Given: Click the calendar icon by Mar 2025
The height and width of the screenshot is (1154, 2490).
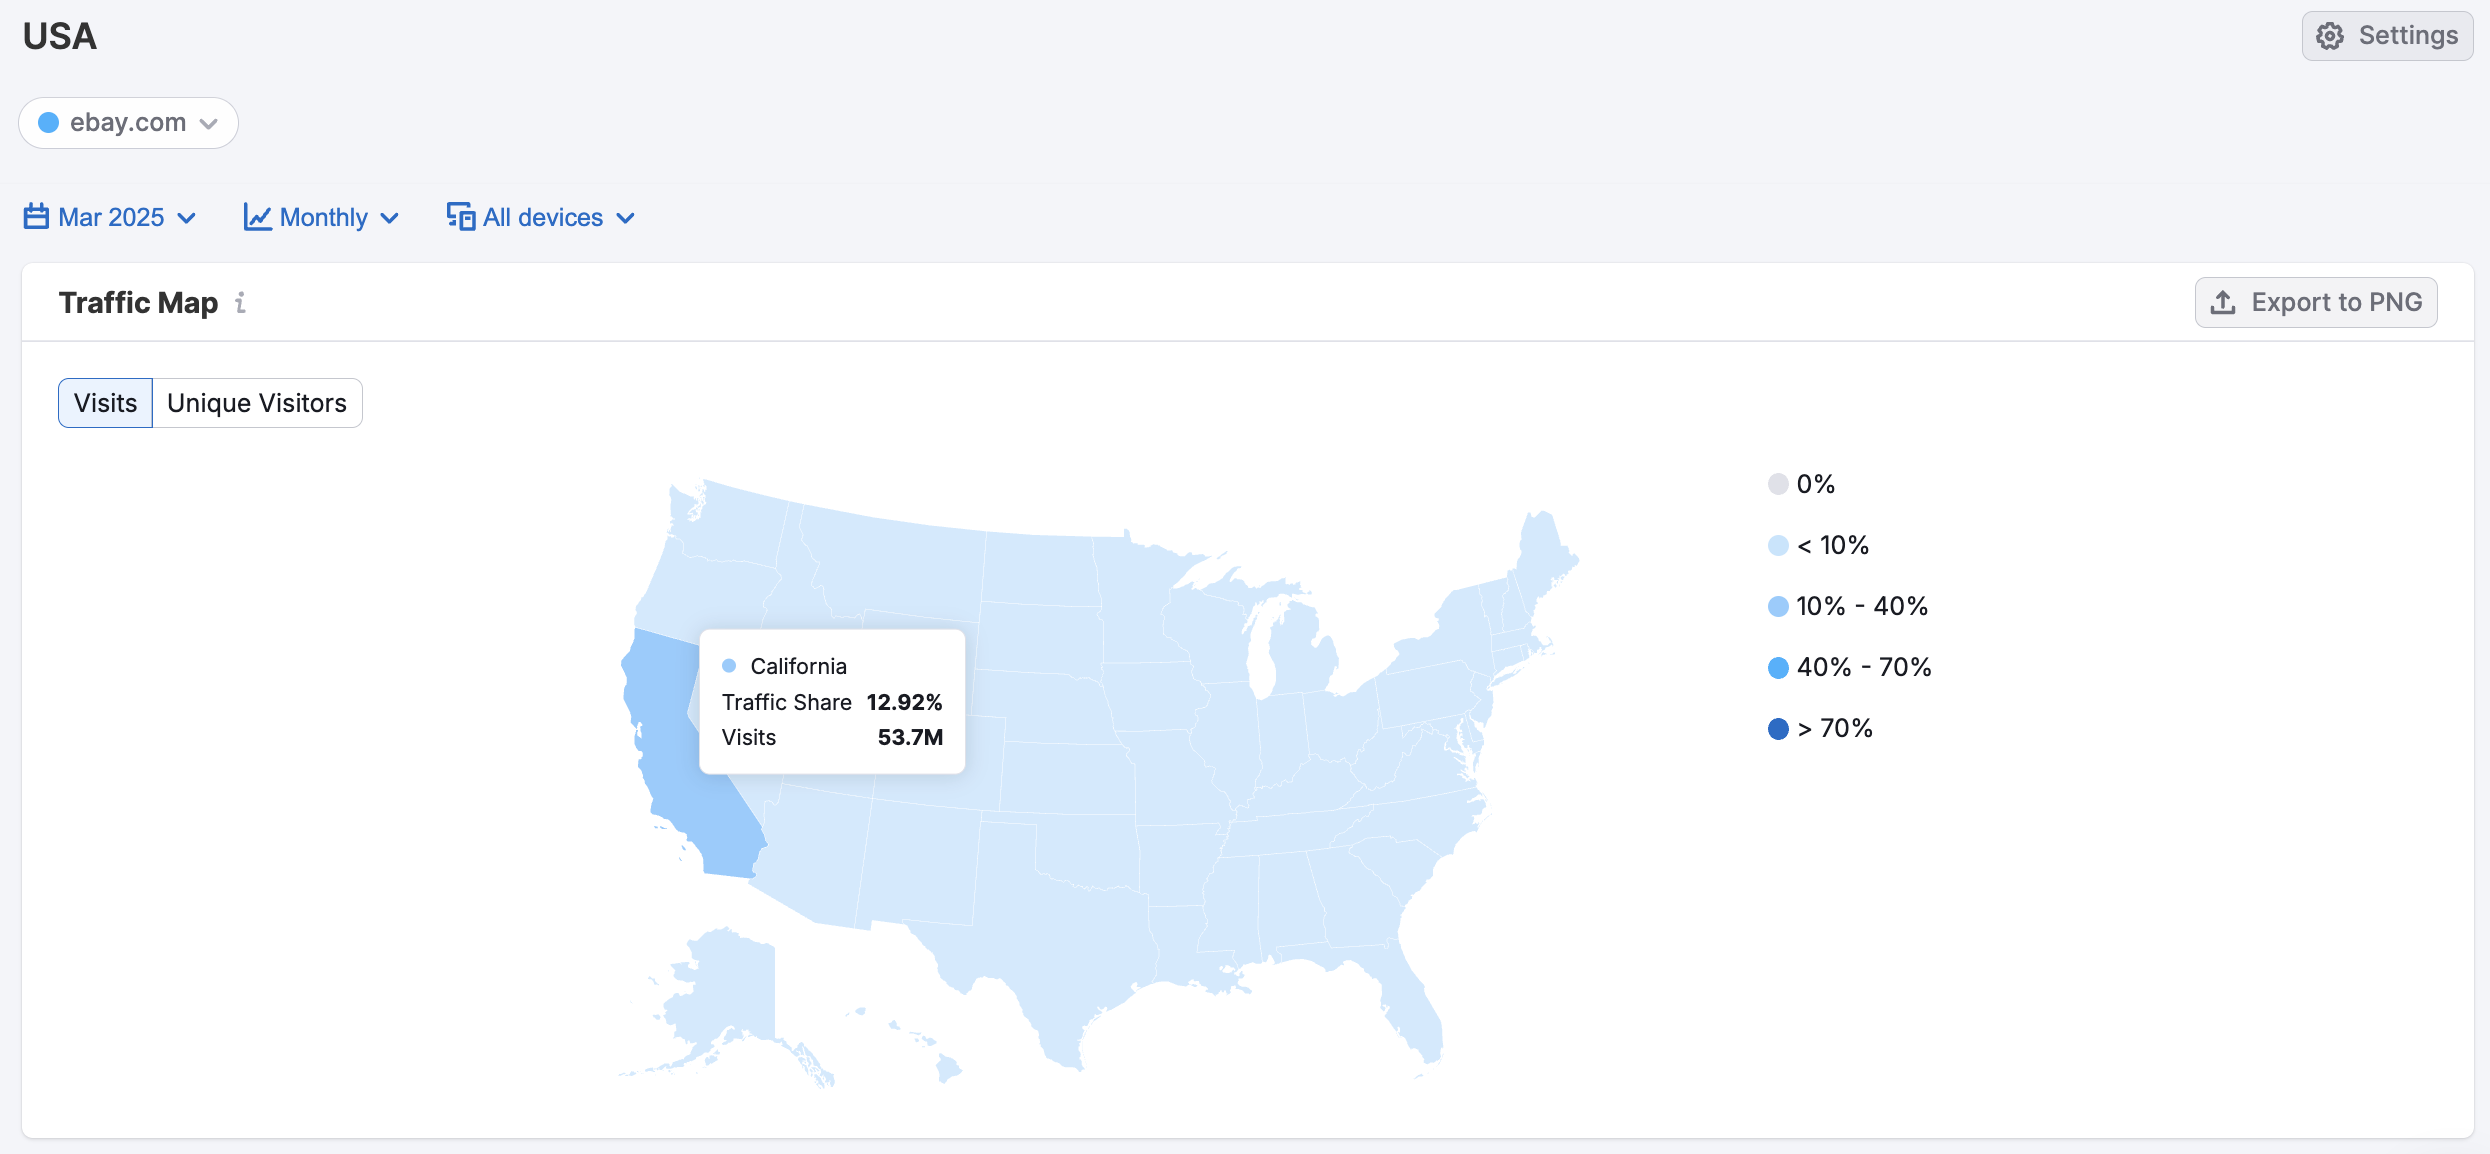Looking at the screenshot, I should click(36, 216).
